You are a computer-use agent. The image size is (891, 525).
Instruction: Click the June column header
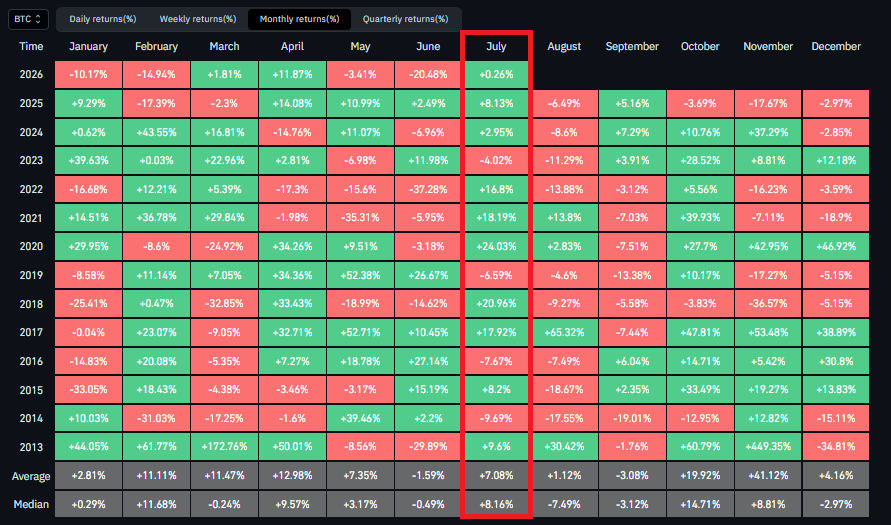[428, 47]
